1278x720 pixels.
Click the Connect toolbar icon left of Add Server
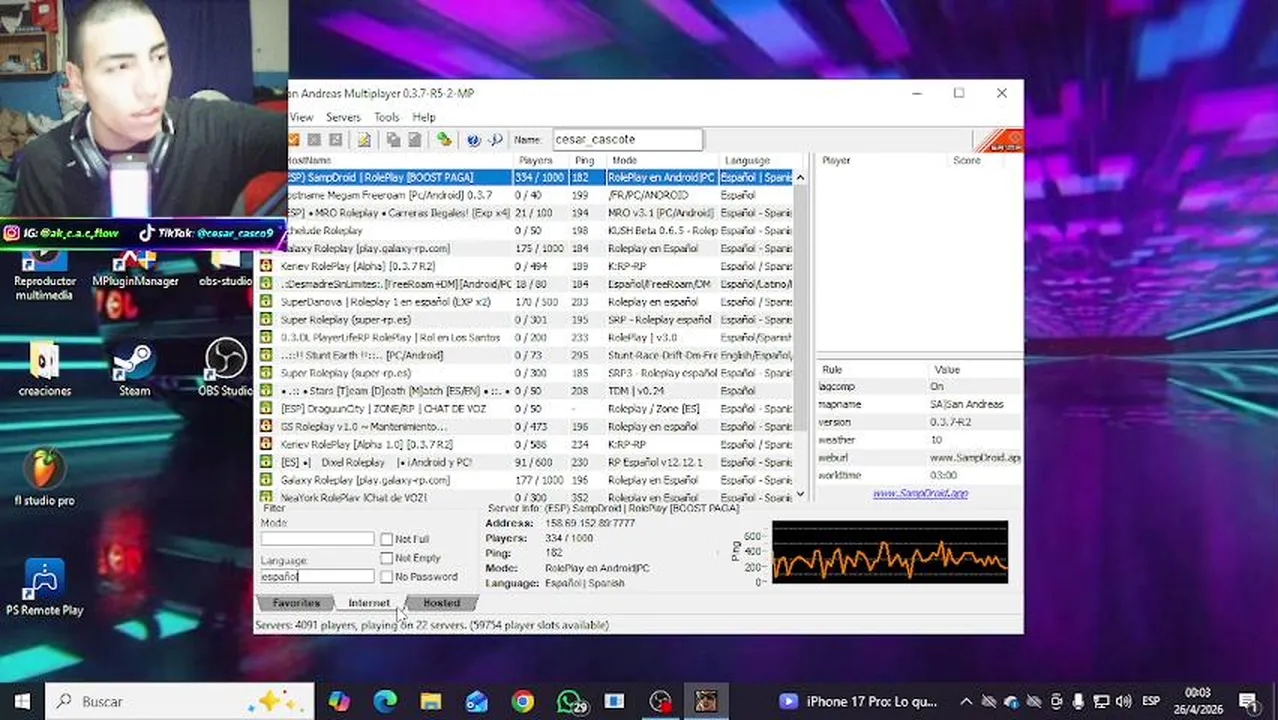pyautogui.click(x=293, y=140)
